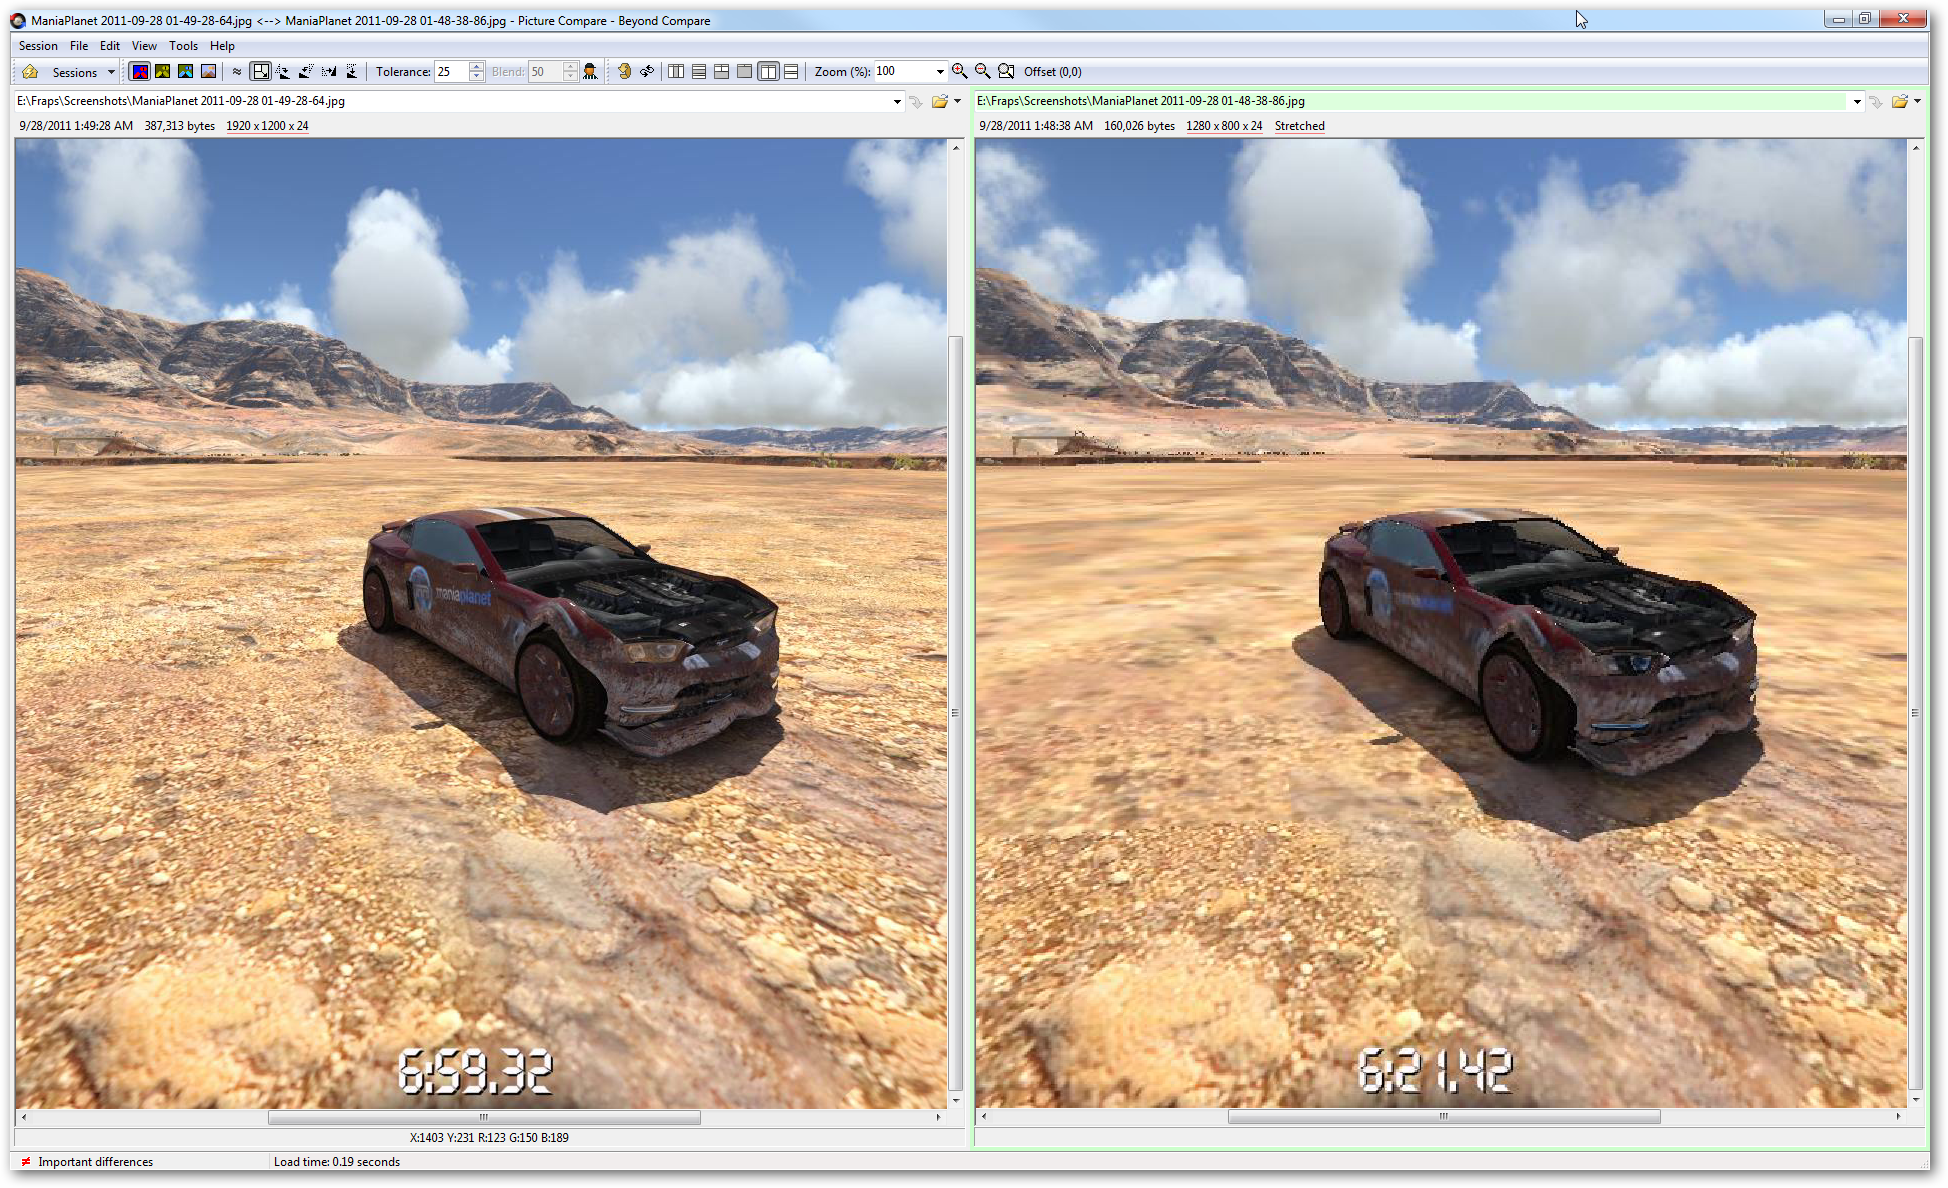Select Mismatch Range mode icon
Viewport: 1948px width, 1188px height.
click(163, 72)
